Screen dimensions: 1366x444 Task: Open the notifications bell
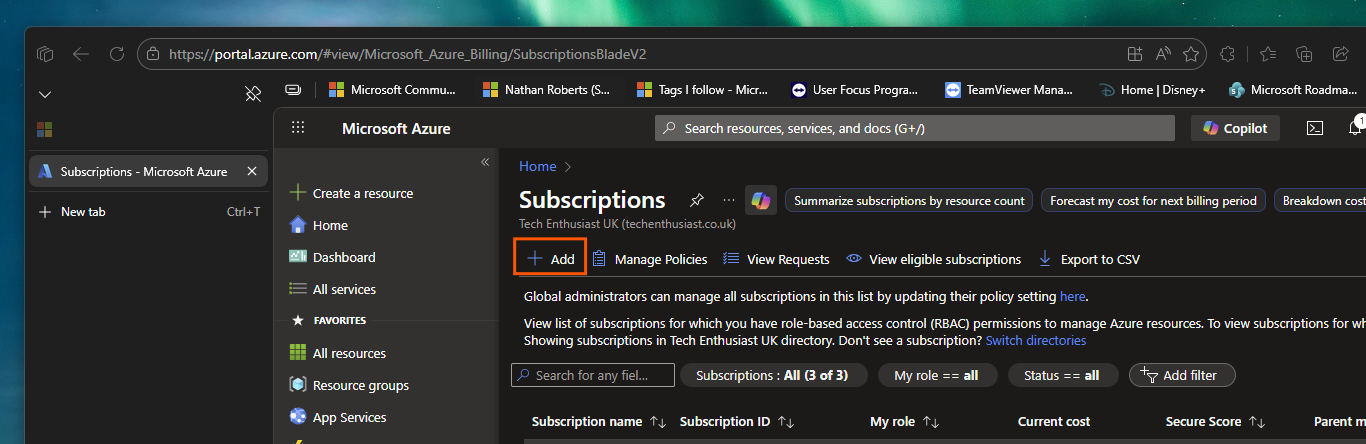tap(1355, 128)
